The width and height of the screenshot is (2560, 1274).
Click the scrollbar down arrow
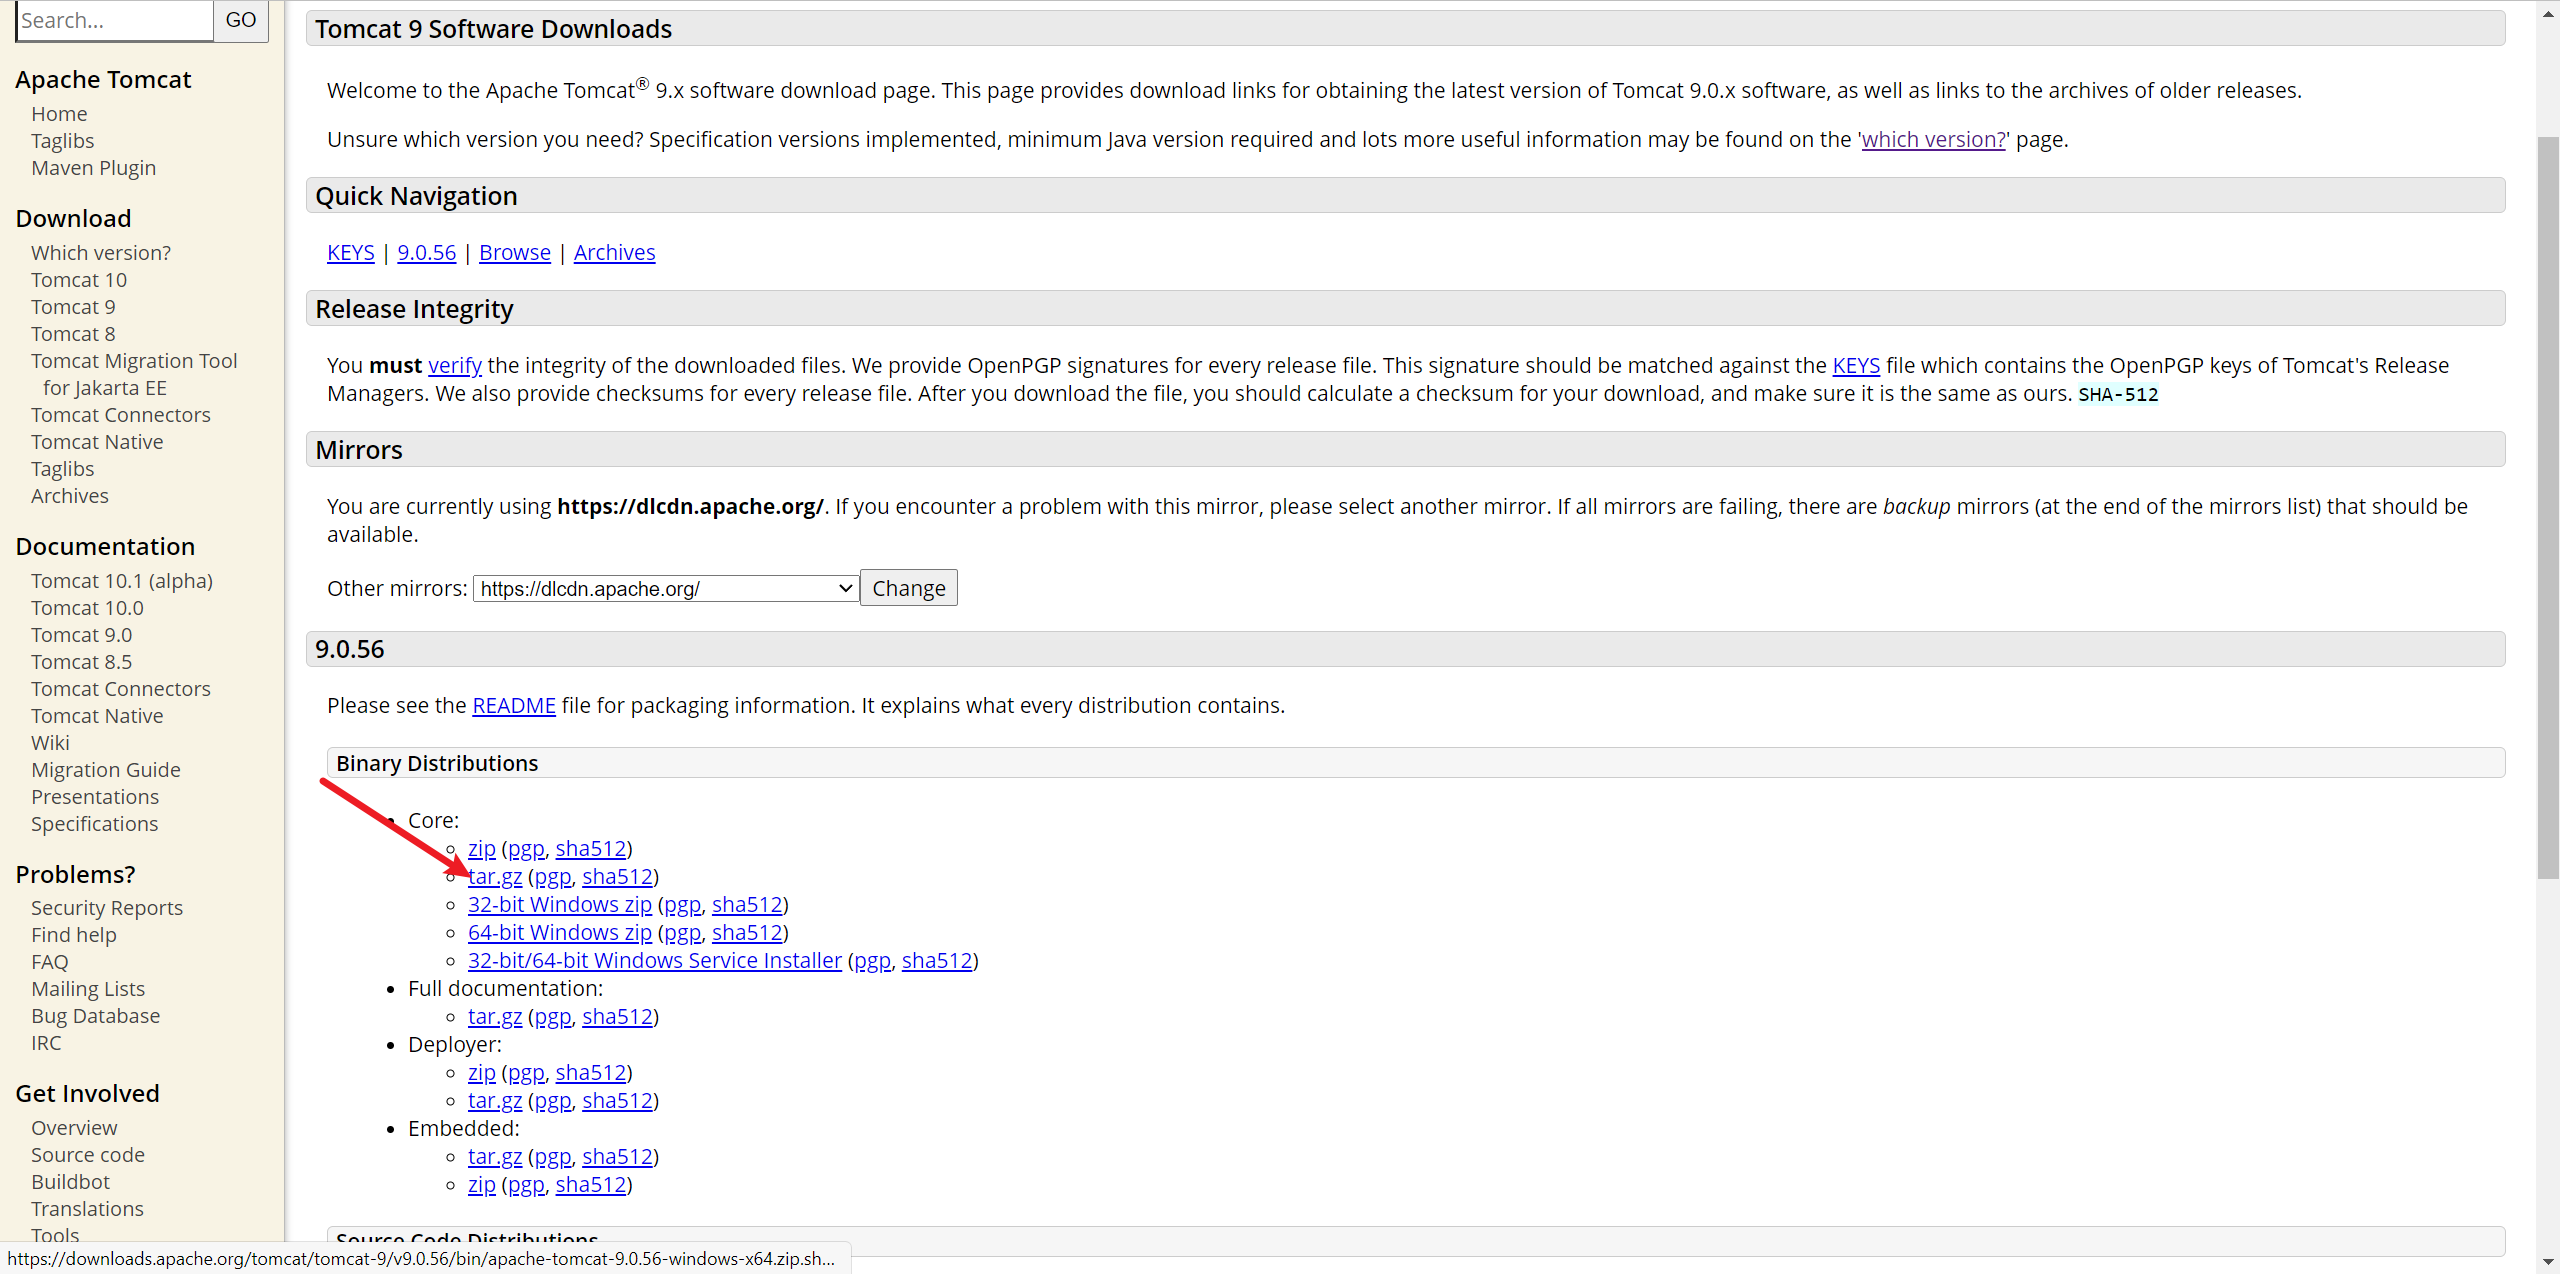[2548, 1263]
